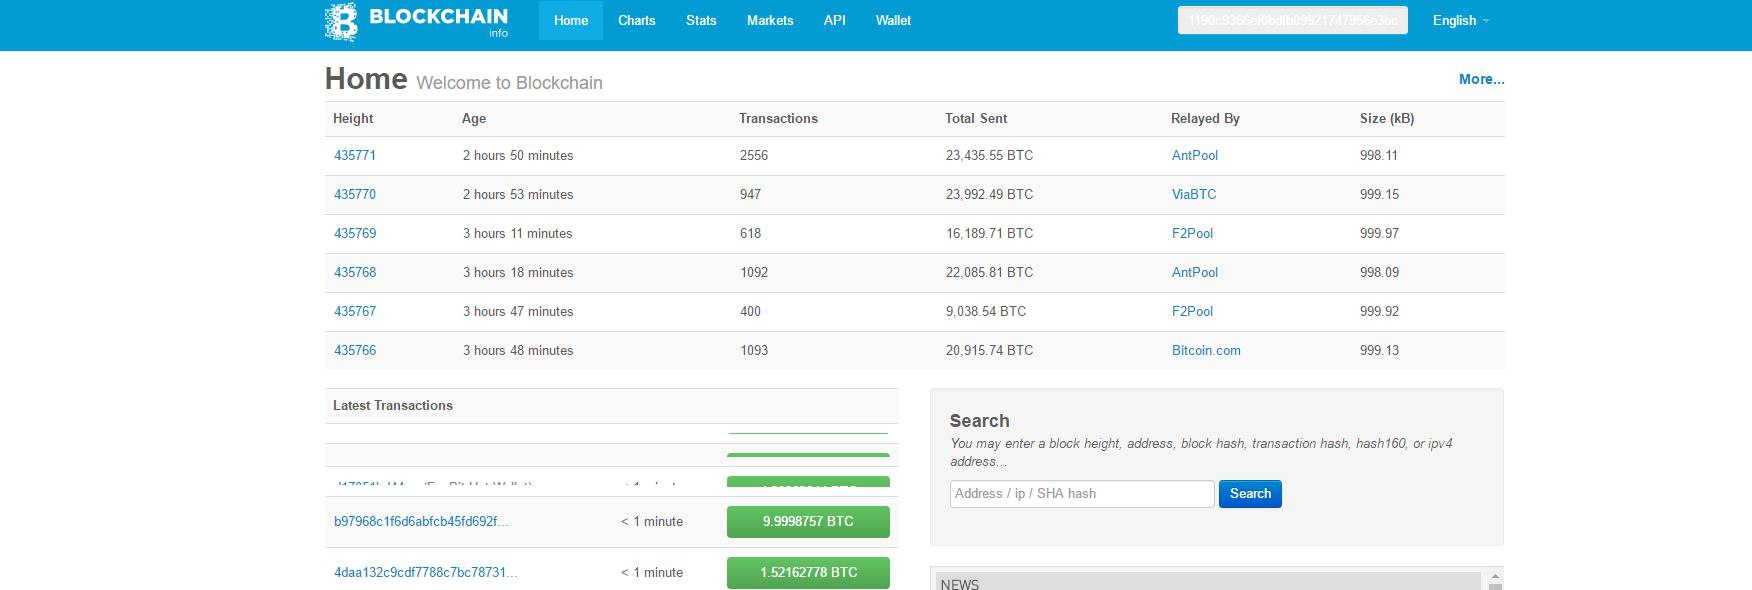Click the 9.9998757 BTC amount button

point(808,521)
